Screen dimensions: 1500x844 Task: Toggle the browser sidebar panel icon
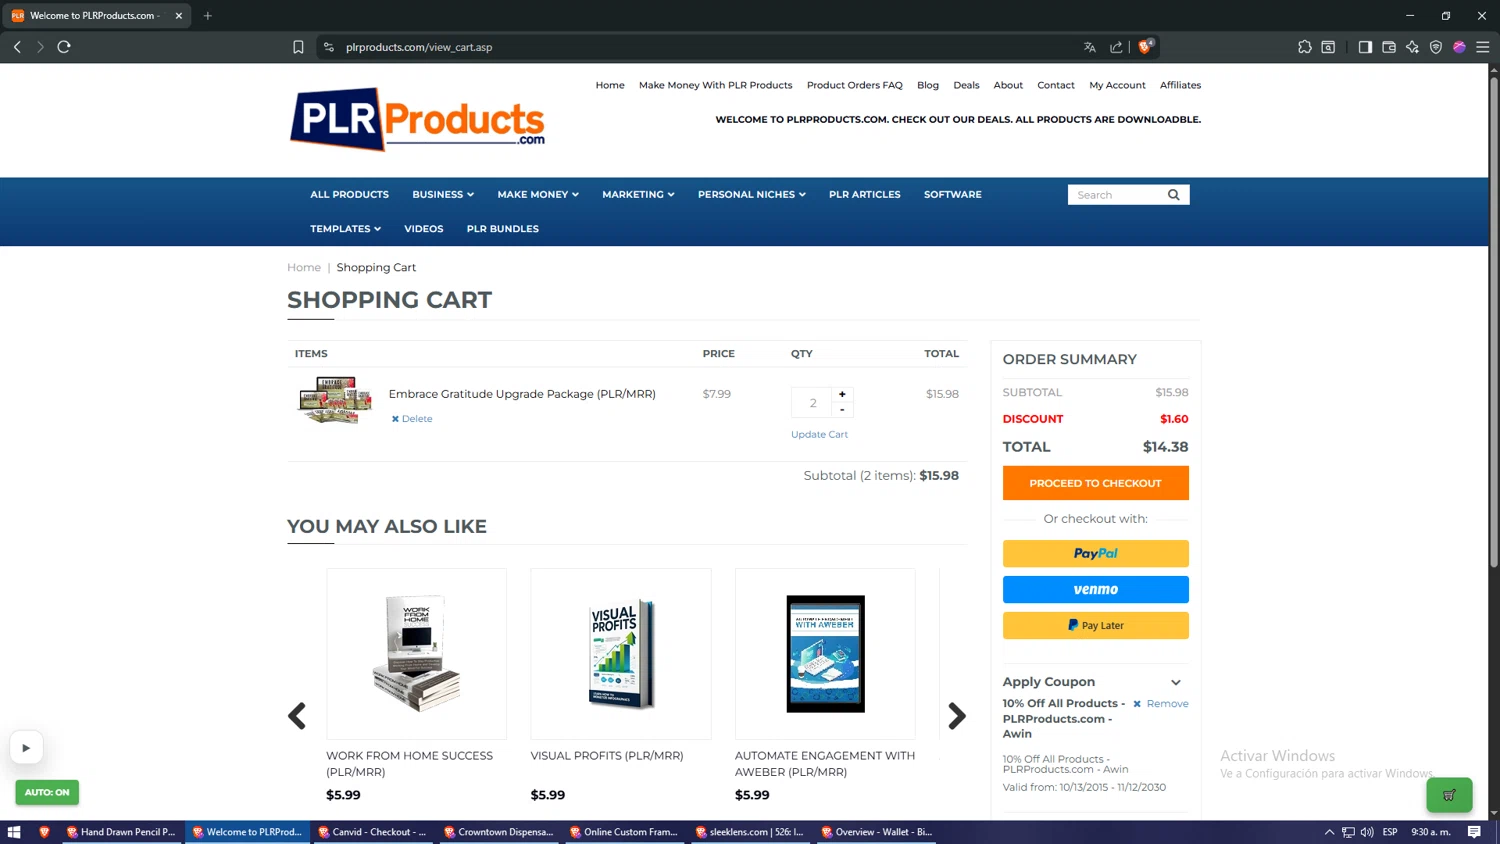(1365, 47)
